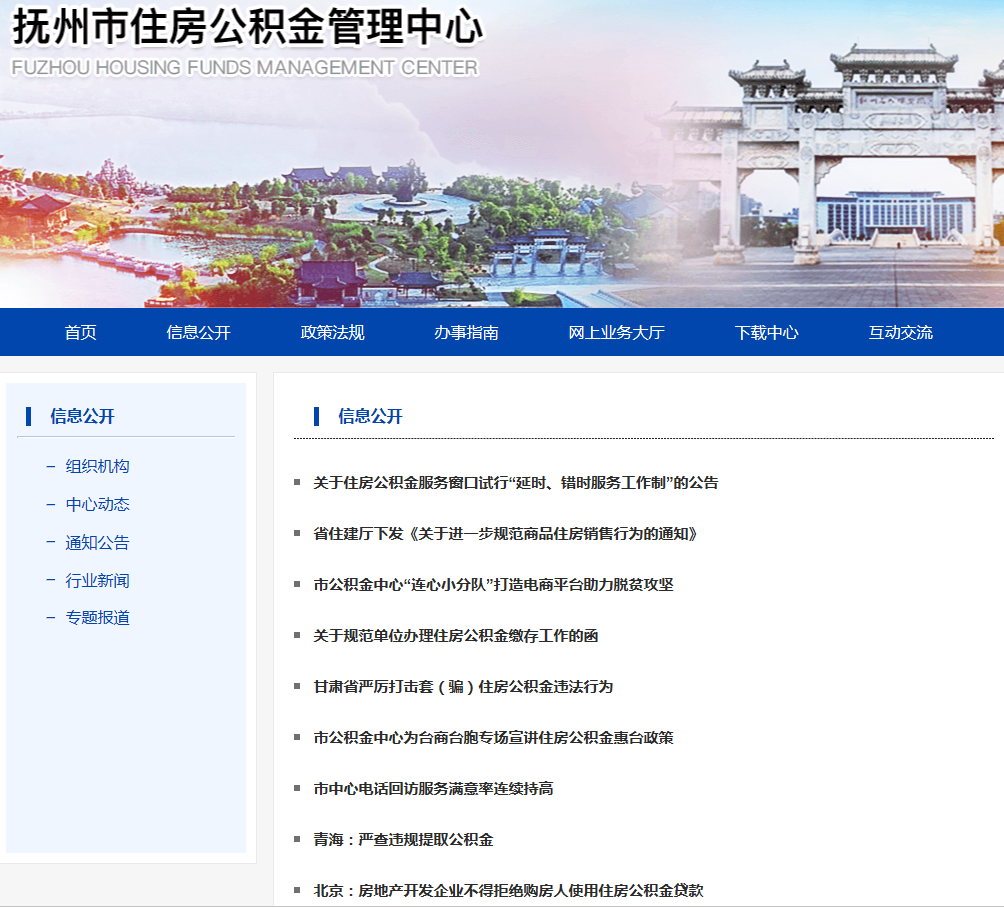
Task: Open article 青海：严查违规提取公积金
Action: click(x=403, y=840)
